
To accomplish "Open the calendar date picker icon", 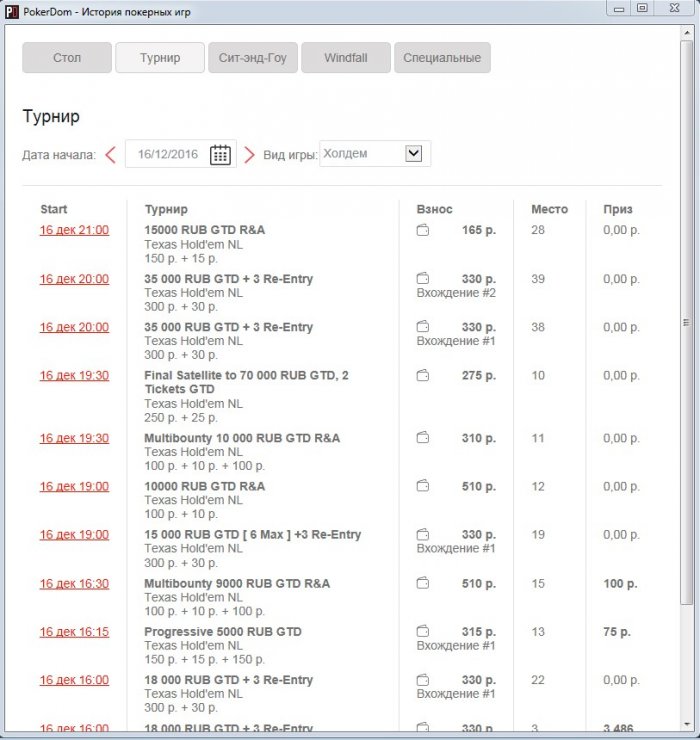I will tap(220, 154).
